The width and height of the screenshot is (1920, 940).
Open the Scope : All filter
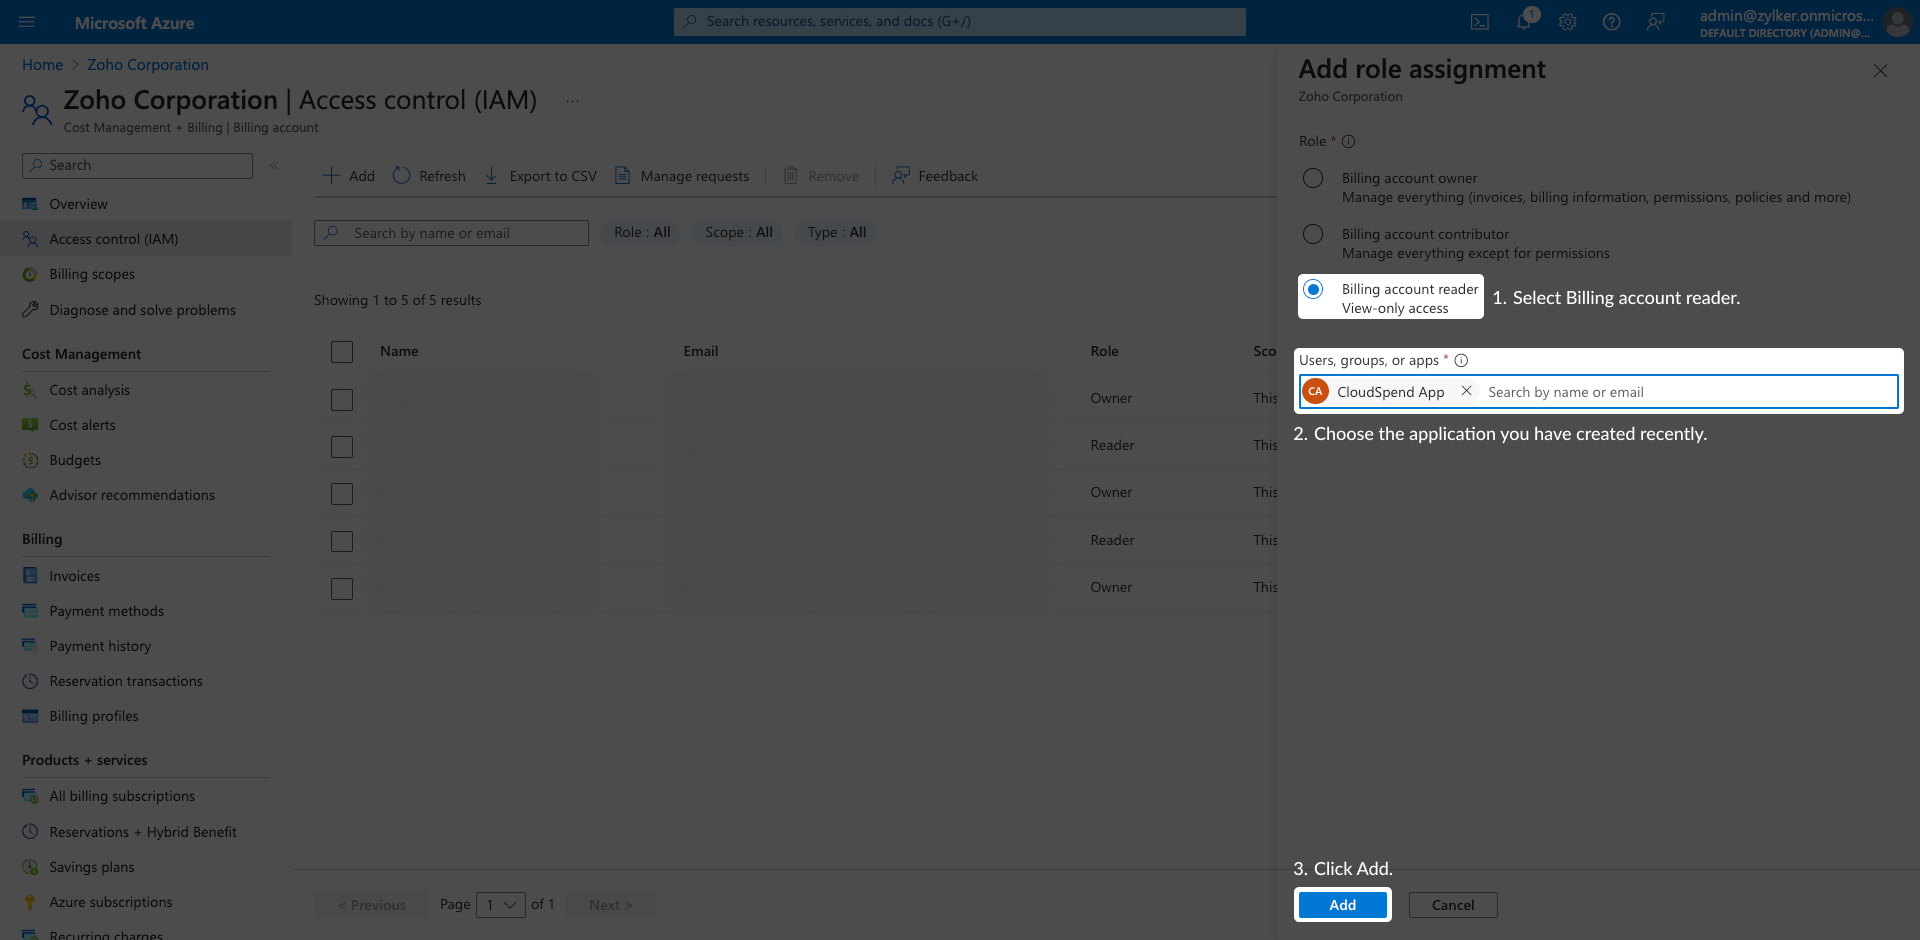pyautogui.click(x=739, y=232)
